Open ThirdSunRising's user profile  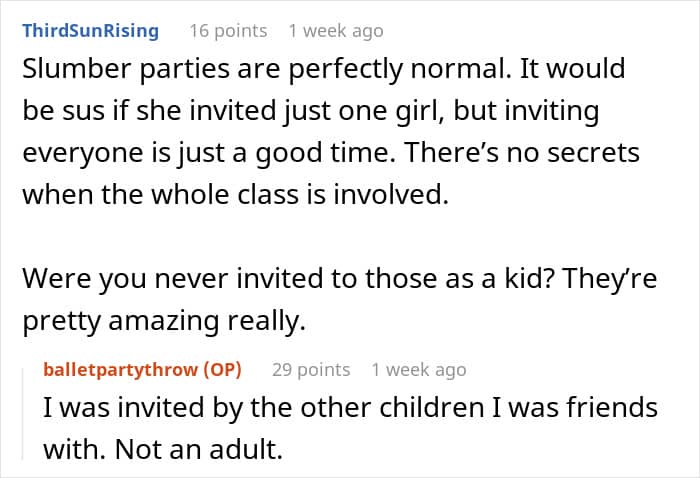91,31
